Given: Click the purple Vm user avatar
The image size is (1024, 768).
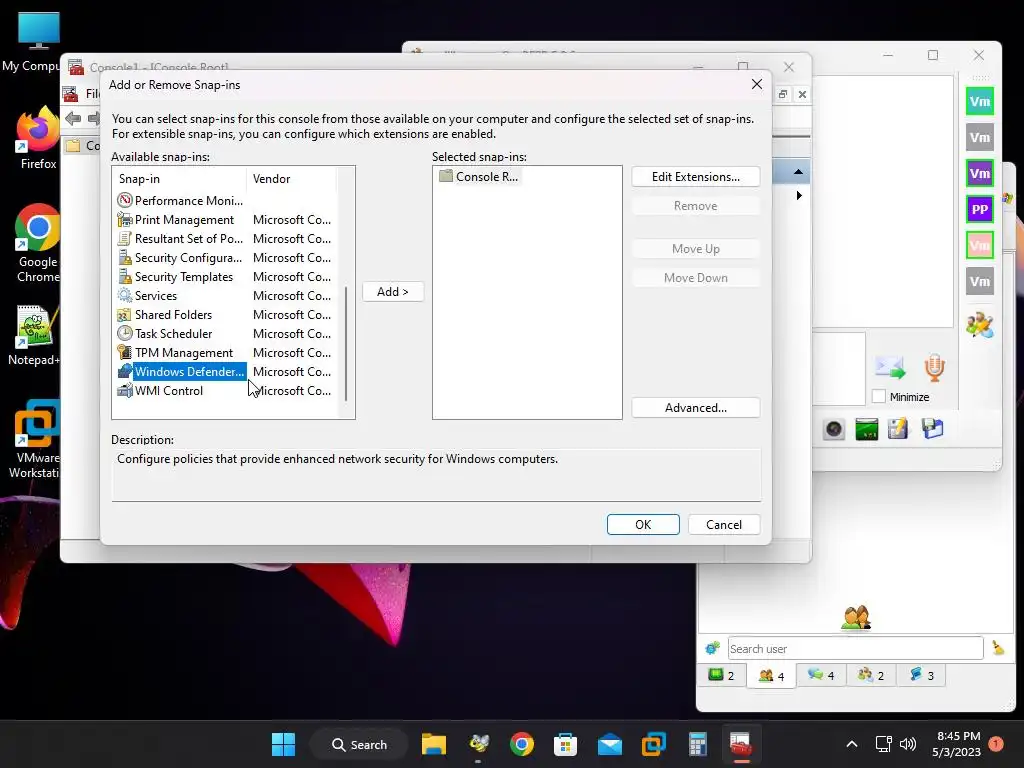Looking at the screenshot, I should [980, 173].
